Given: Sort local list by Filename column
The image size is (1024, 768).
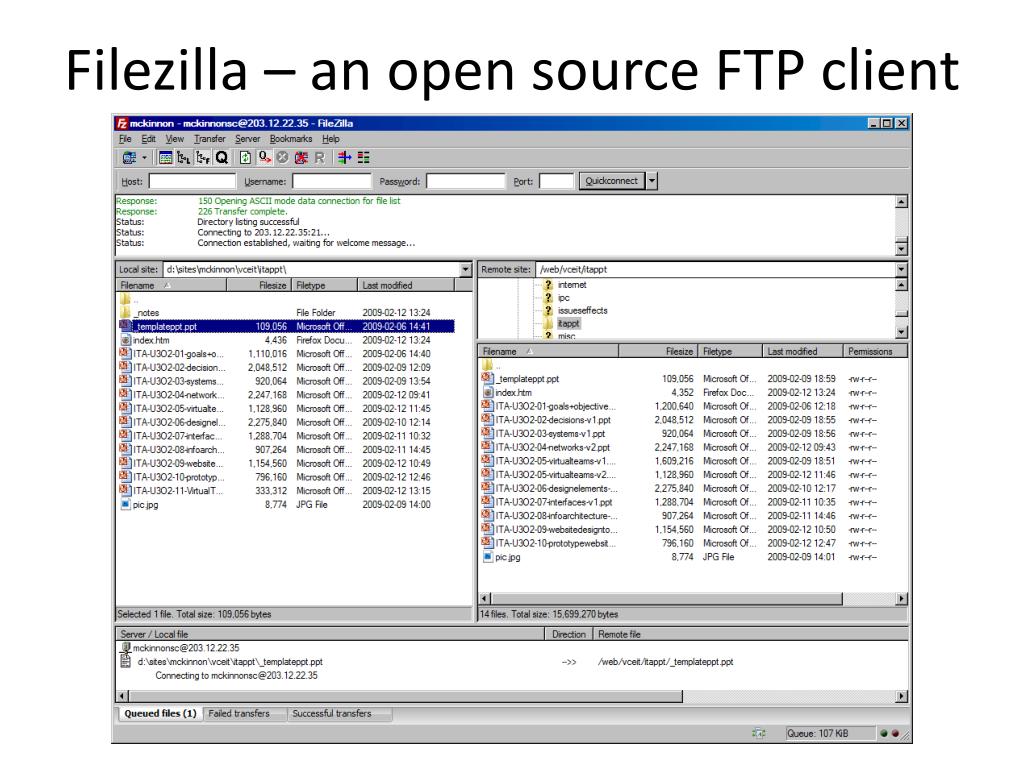Looking at the screenshot, I should tap(171, 285).
